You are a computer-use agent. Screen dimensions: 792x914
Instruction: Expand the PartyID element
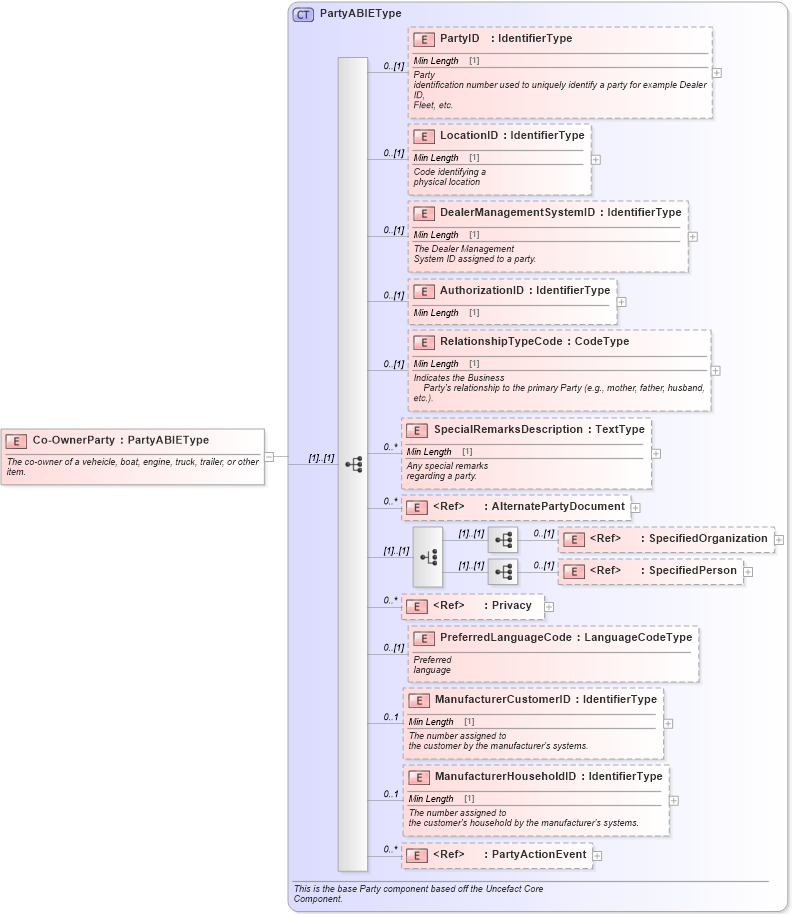[x=717, y=73]
